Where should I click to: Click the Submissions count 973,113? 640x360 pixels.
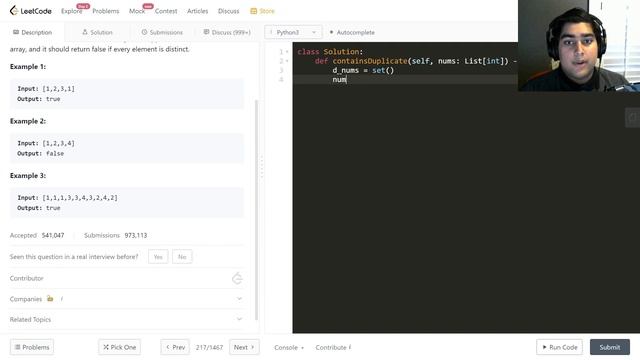136,236
